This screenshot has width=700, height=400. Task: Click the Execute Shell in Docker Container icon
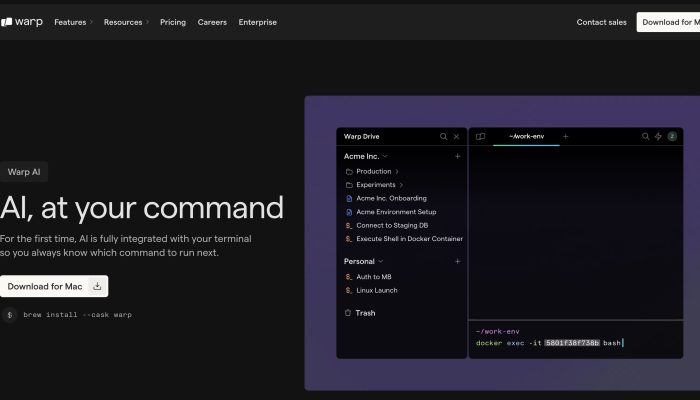pyautogui.click(x=349, y=239)
